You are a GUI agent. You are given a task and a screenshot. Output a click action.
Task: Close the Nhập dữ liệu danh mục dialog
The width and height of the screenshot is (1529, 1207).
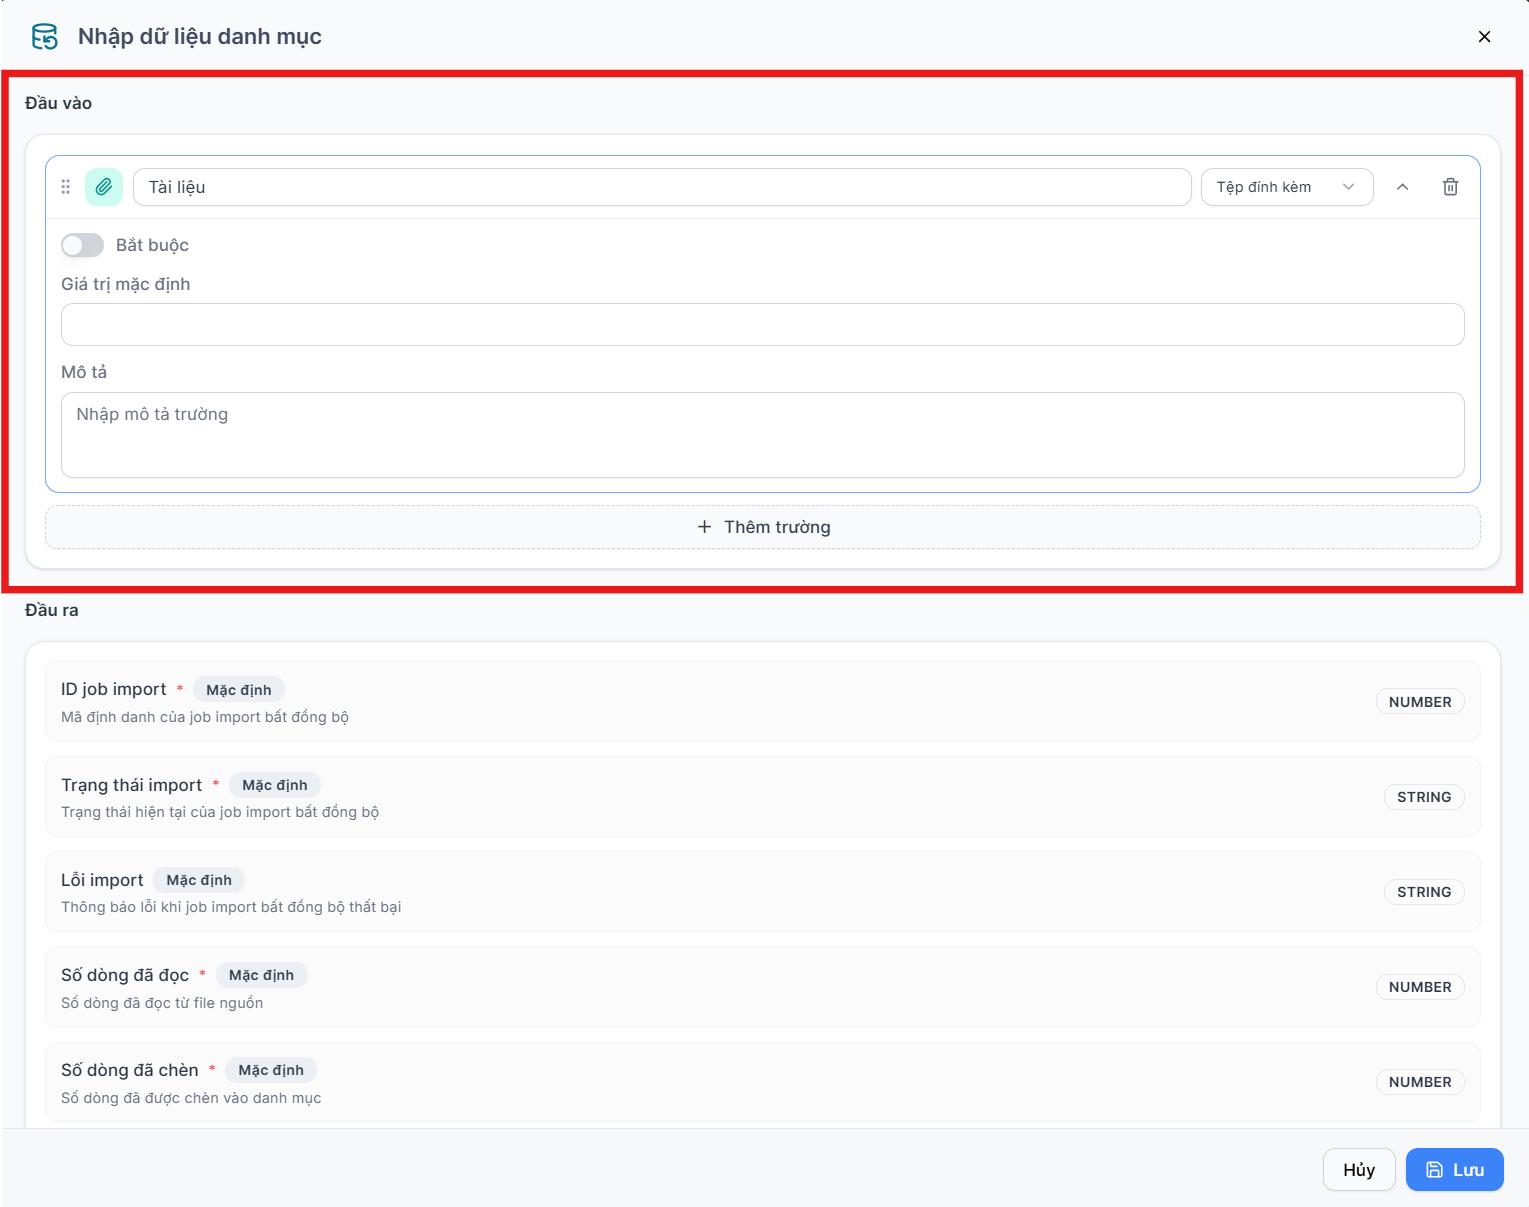click(1484, 37)
